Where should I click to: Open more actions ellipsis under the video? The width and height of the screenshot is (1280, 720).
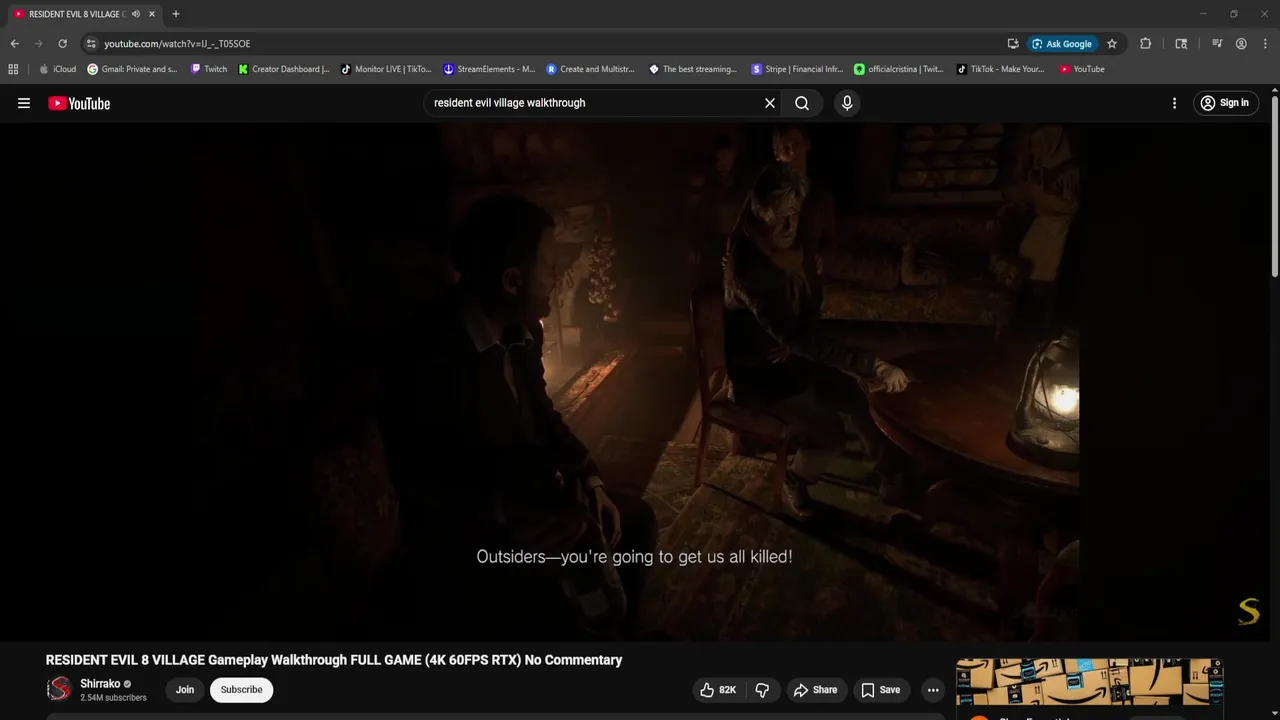click(933, 690)
